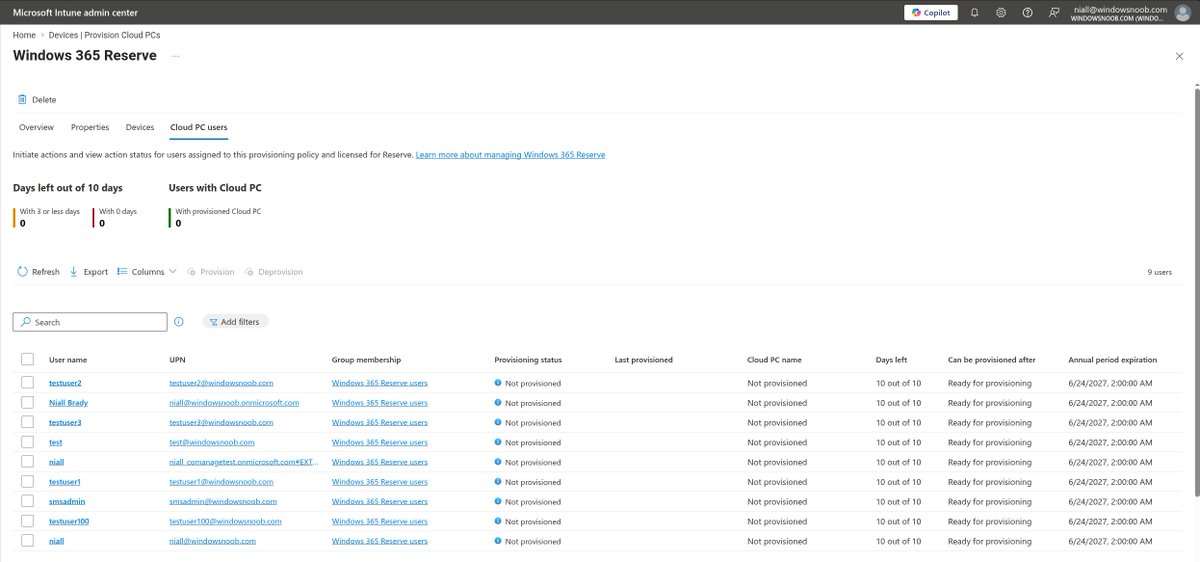Open UPN testuser2@windowsnoob.com link

pyautogui.click(x=222, y=383)
